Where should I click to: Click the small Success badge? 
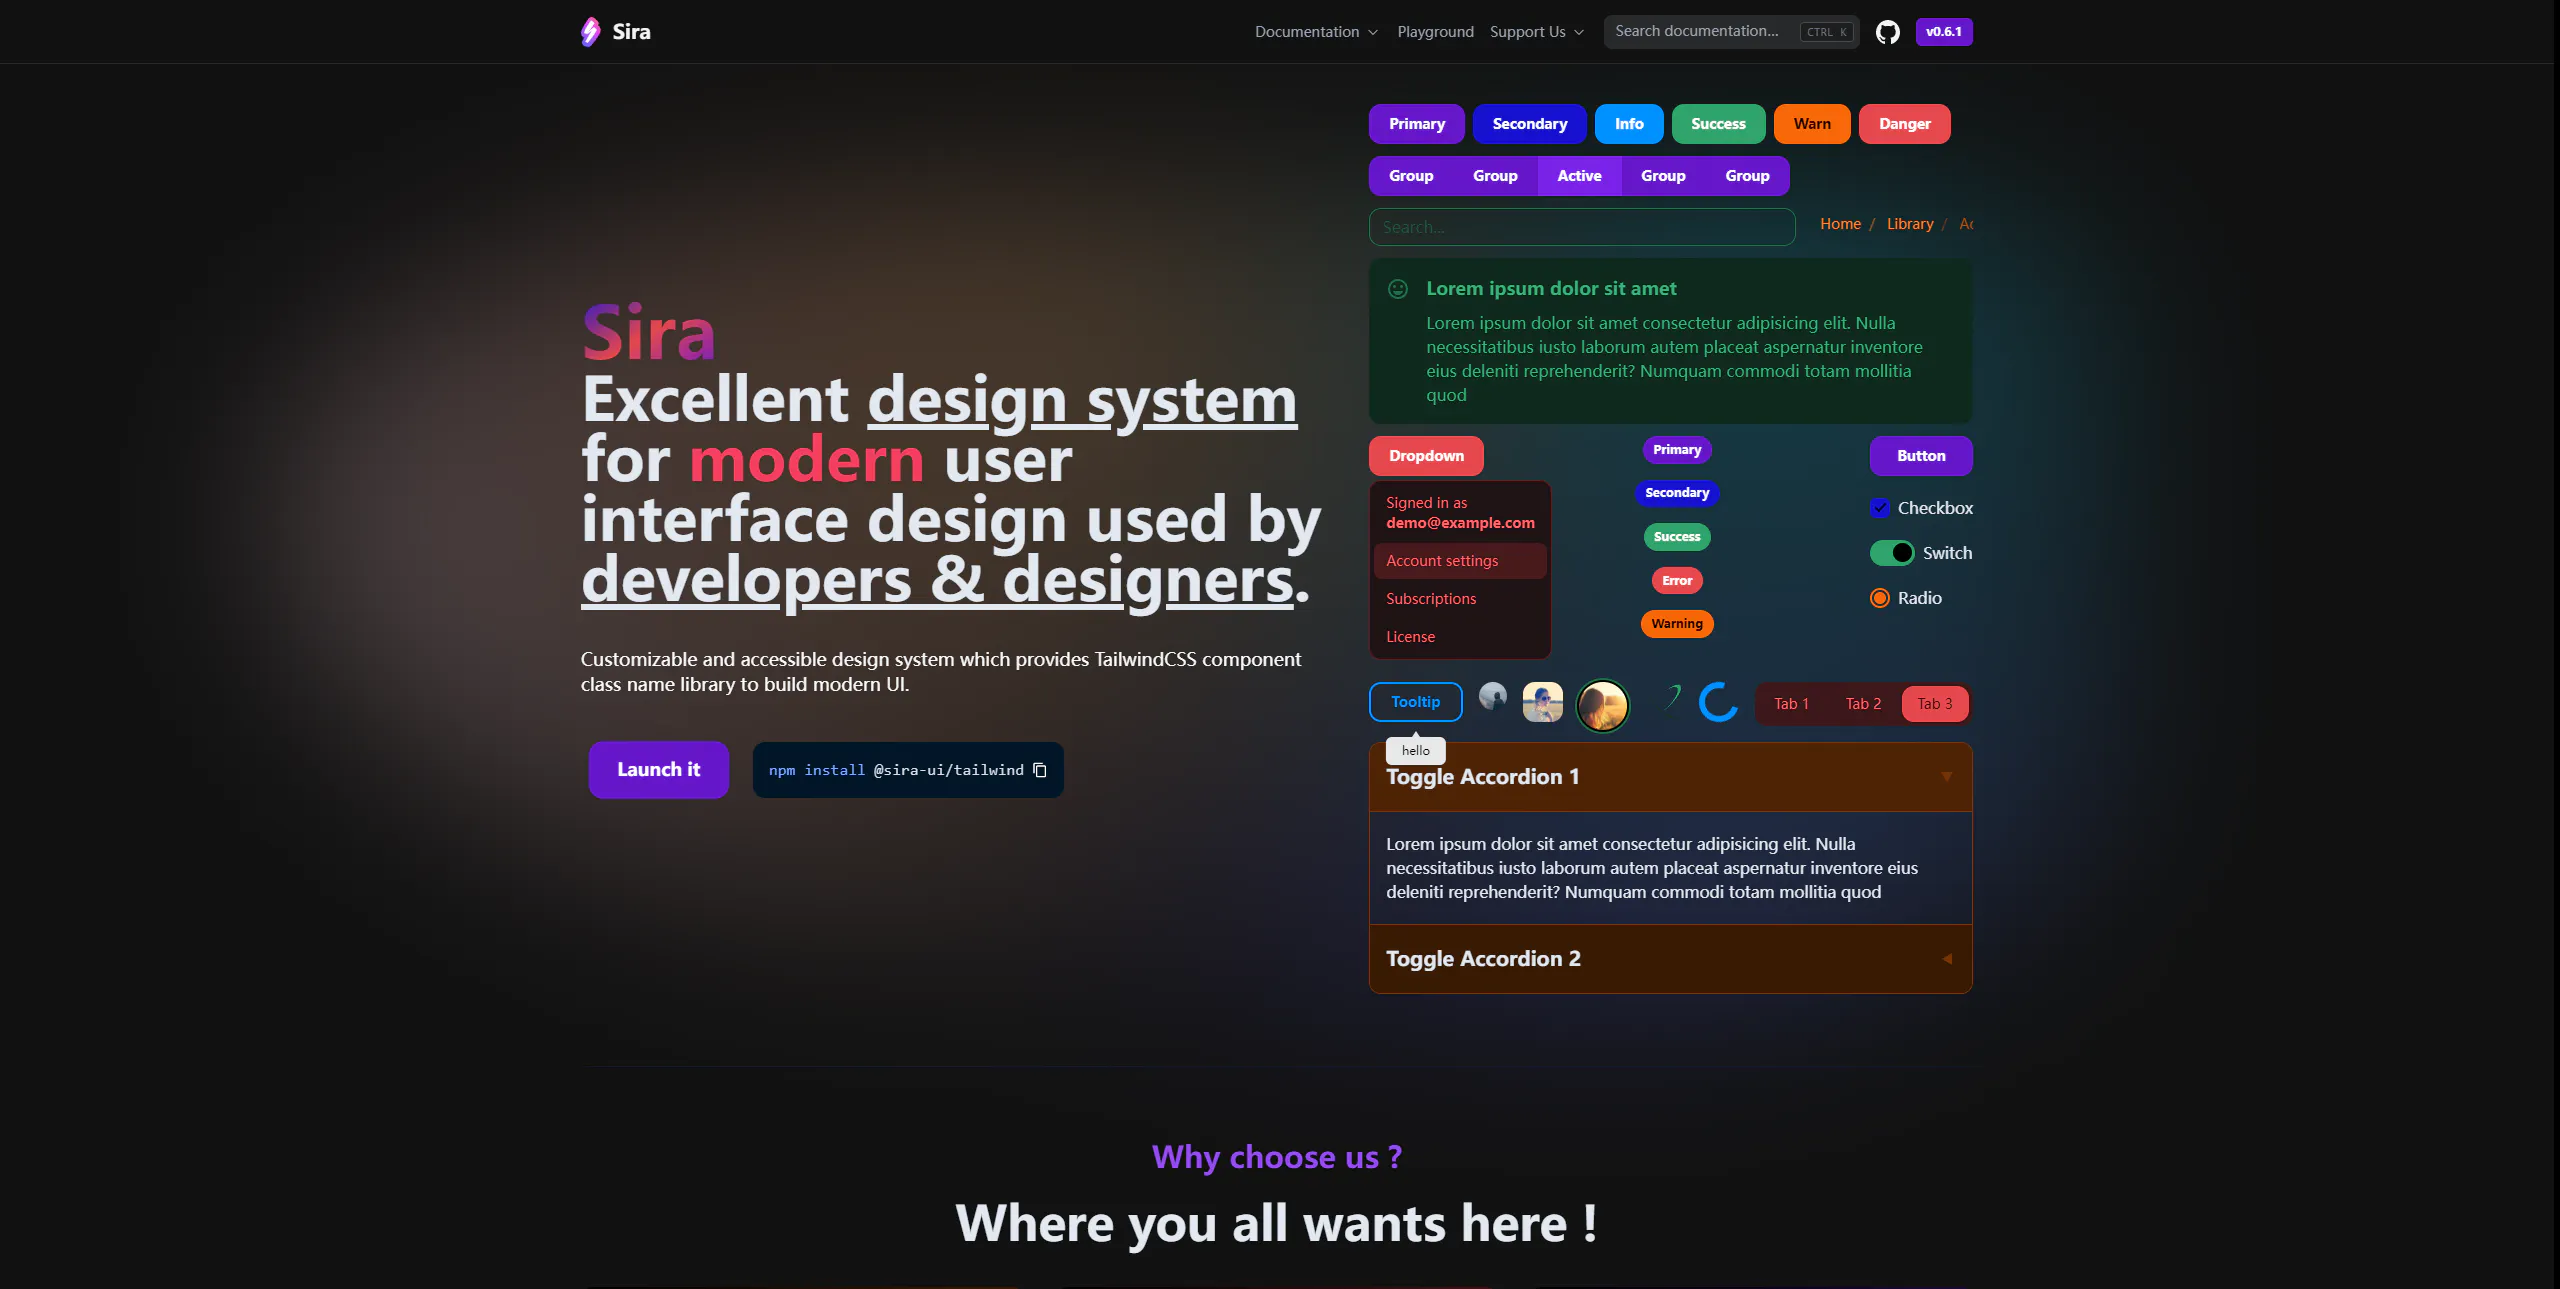coord(1677,537)
